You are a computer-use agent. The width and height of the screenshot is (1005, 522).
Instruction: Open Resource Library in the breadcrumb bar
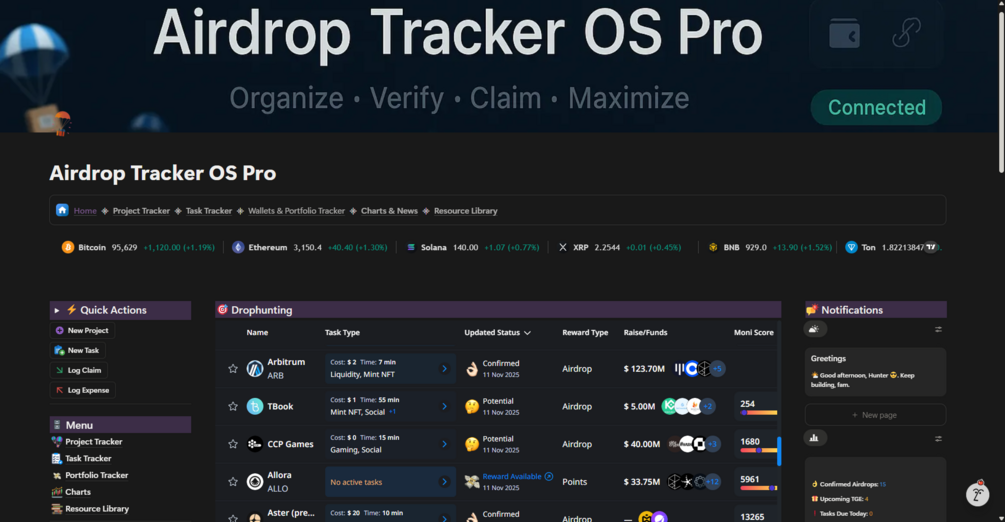pos(465,210)
